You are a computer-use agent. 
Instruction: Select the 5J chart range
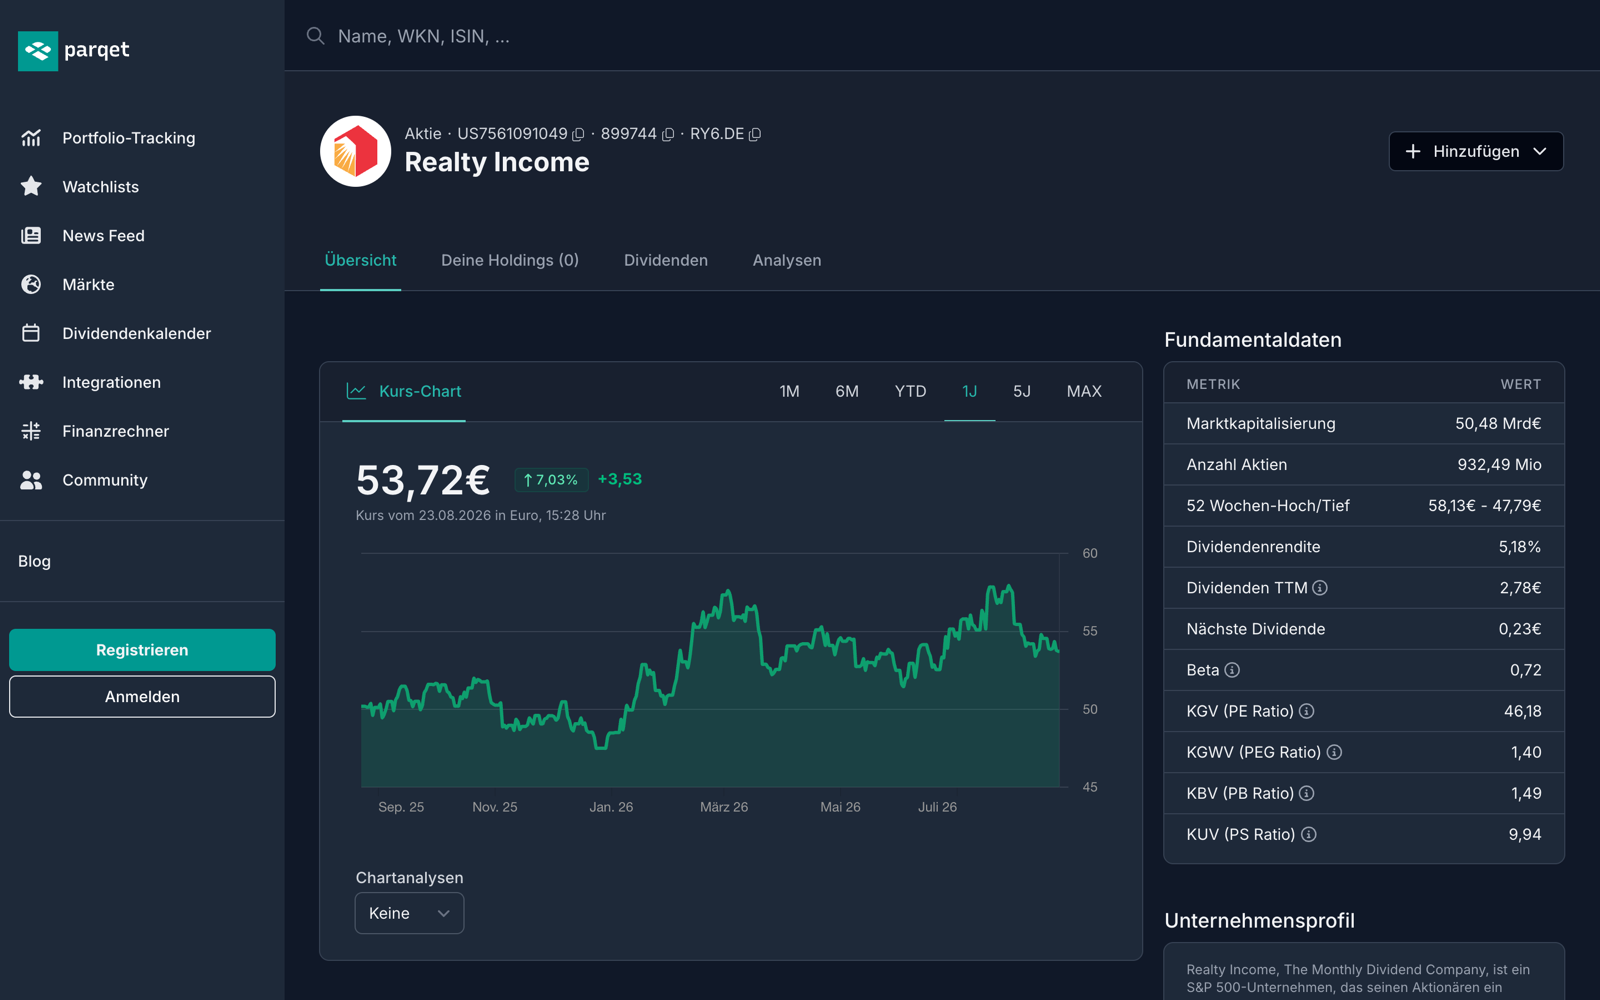pos(1021,391)
